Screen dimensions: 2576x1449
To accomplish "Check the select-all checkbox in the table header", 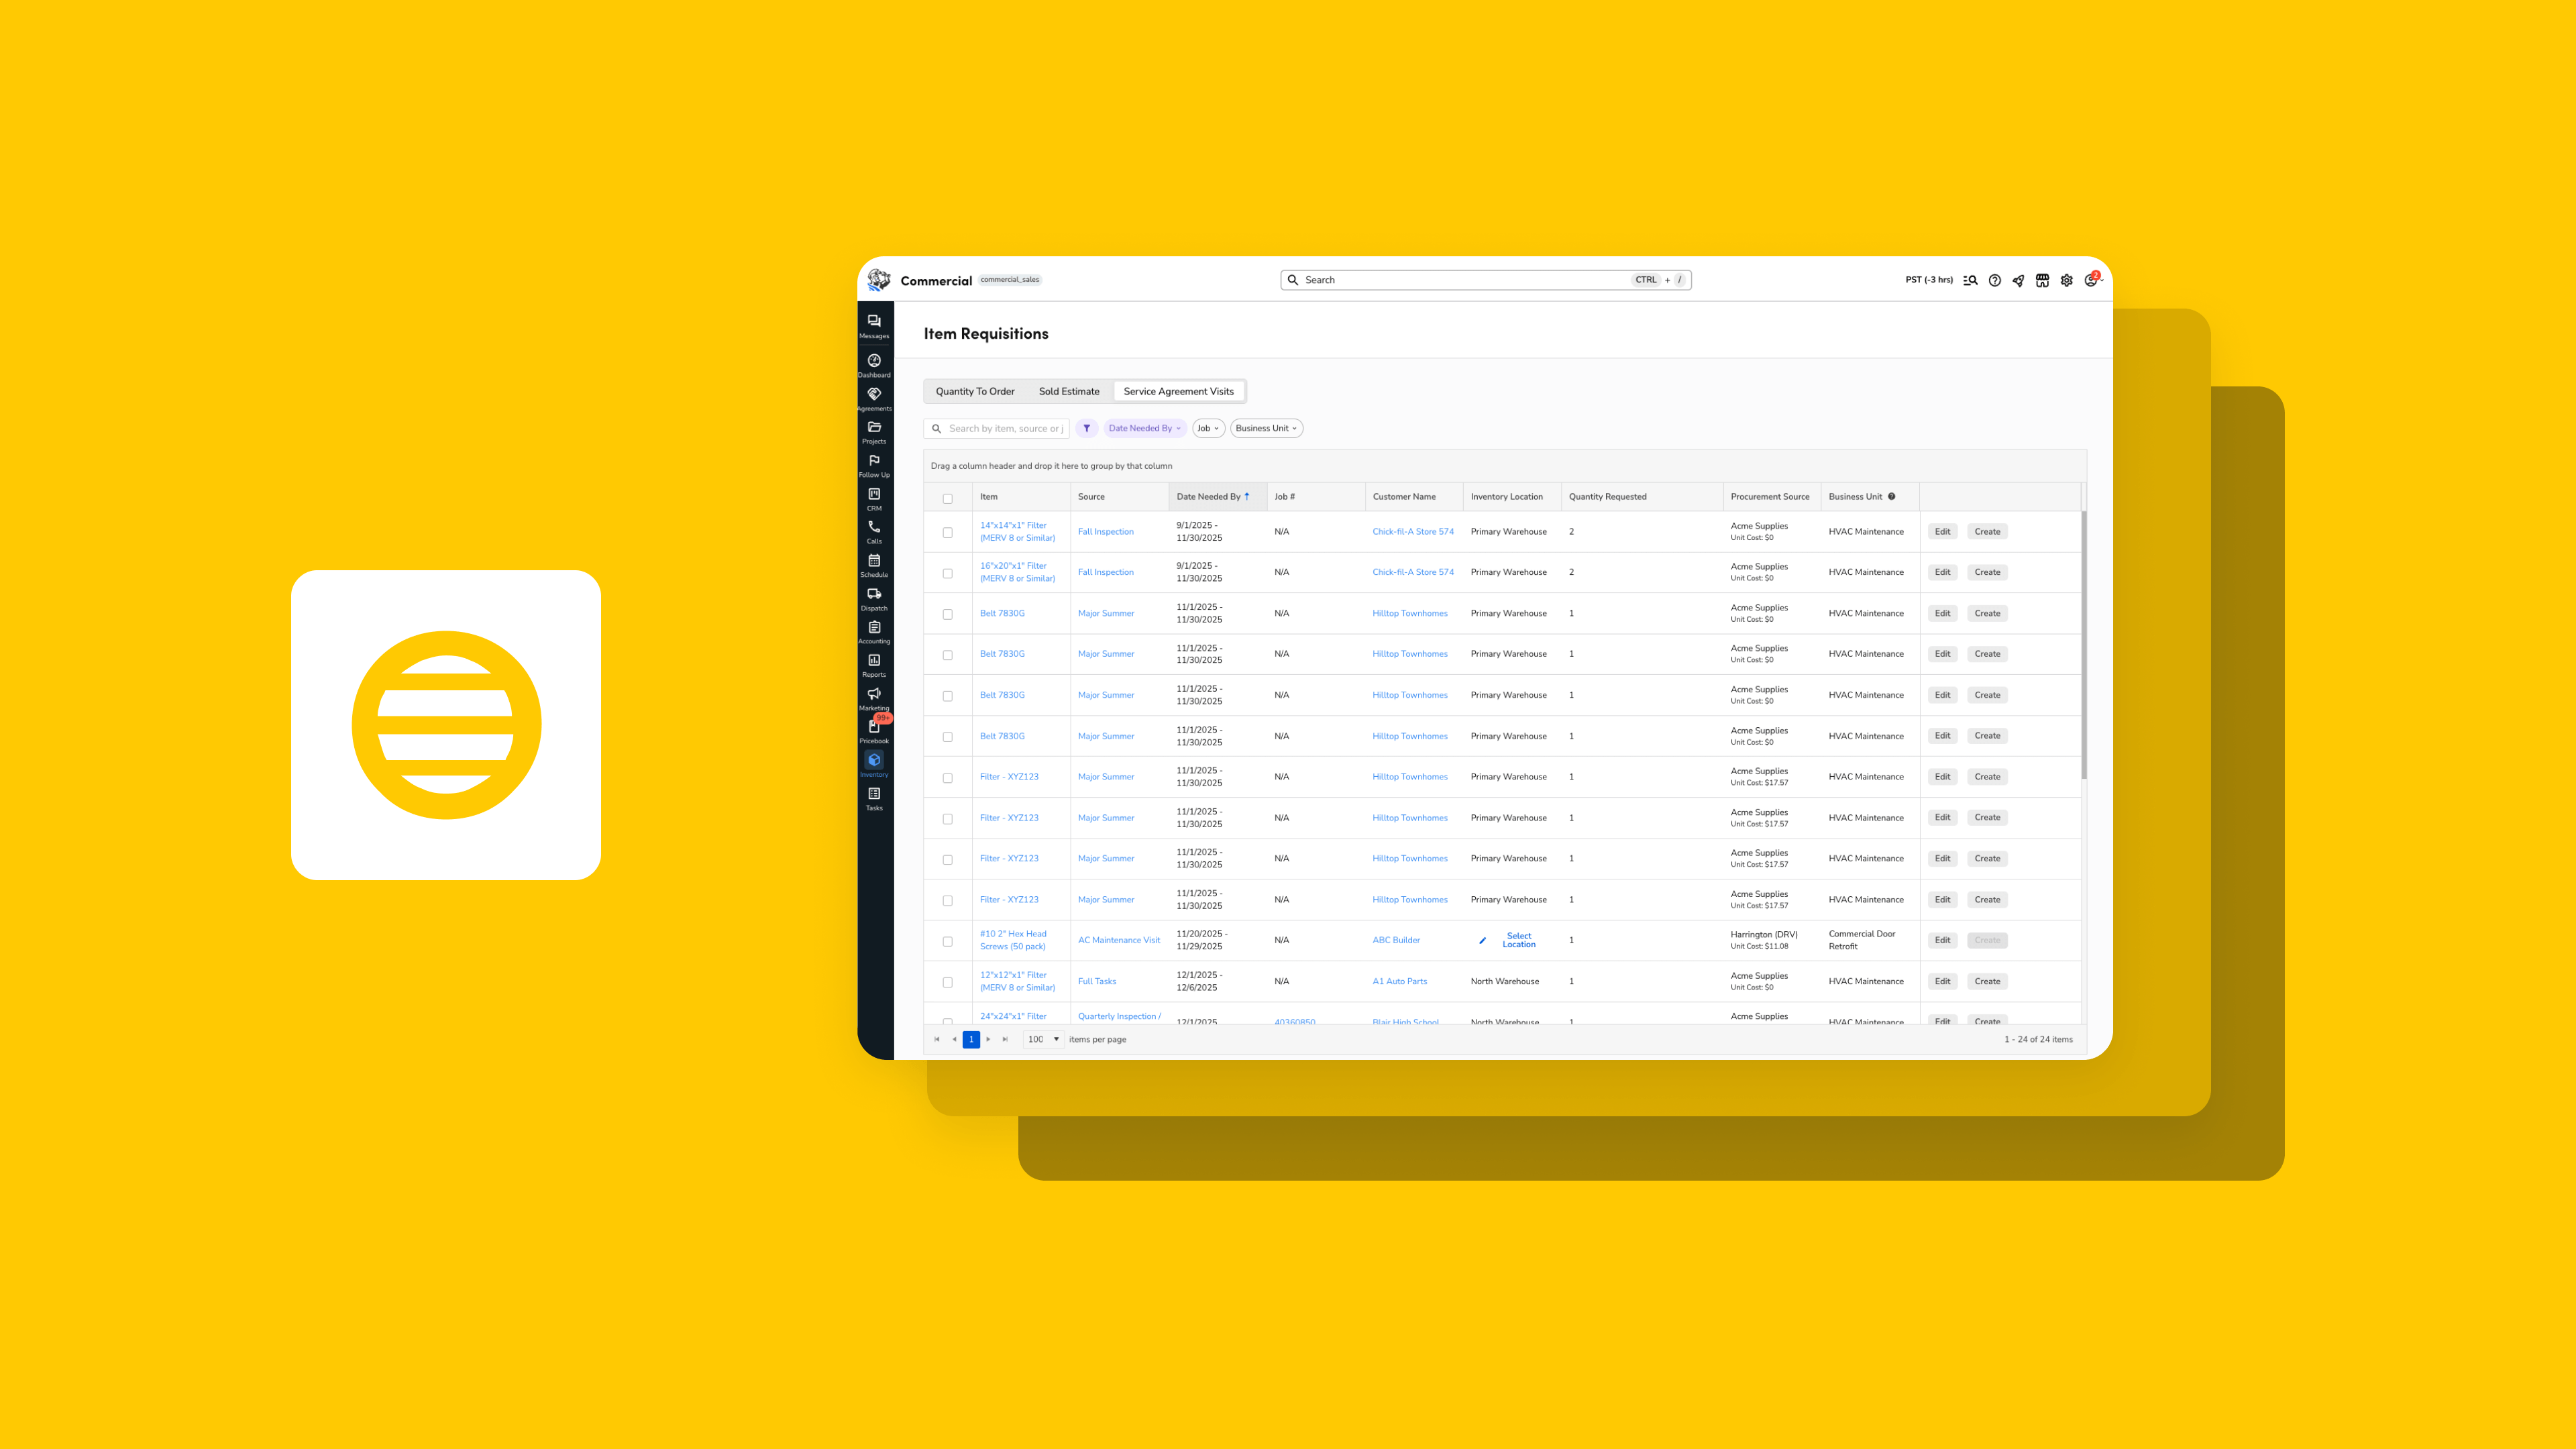I will click(x=948, y=497).
